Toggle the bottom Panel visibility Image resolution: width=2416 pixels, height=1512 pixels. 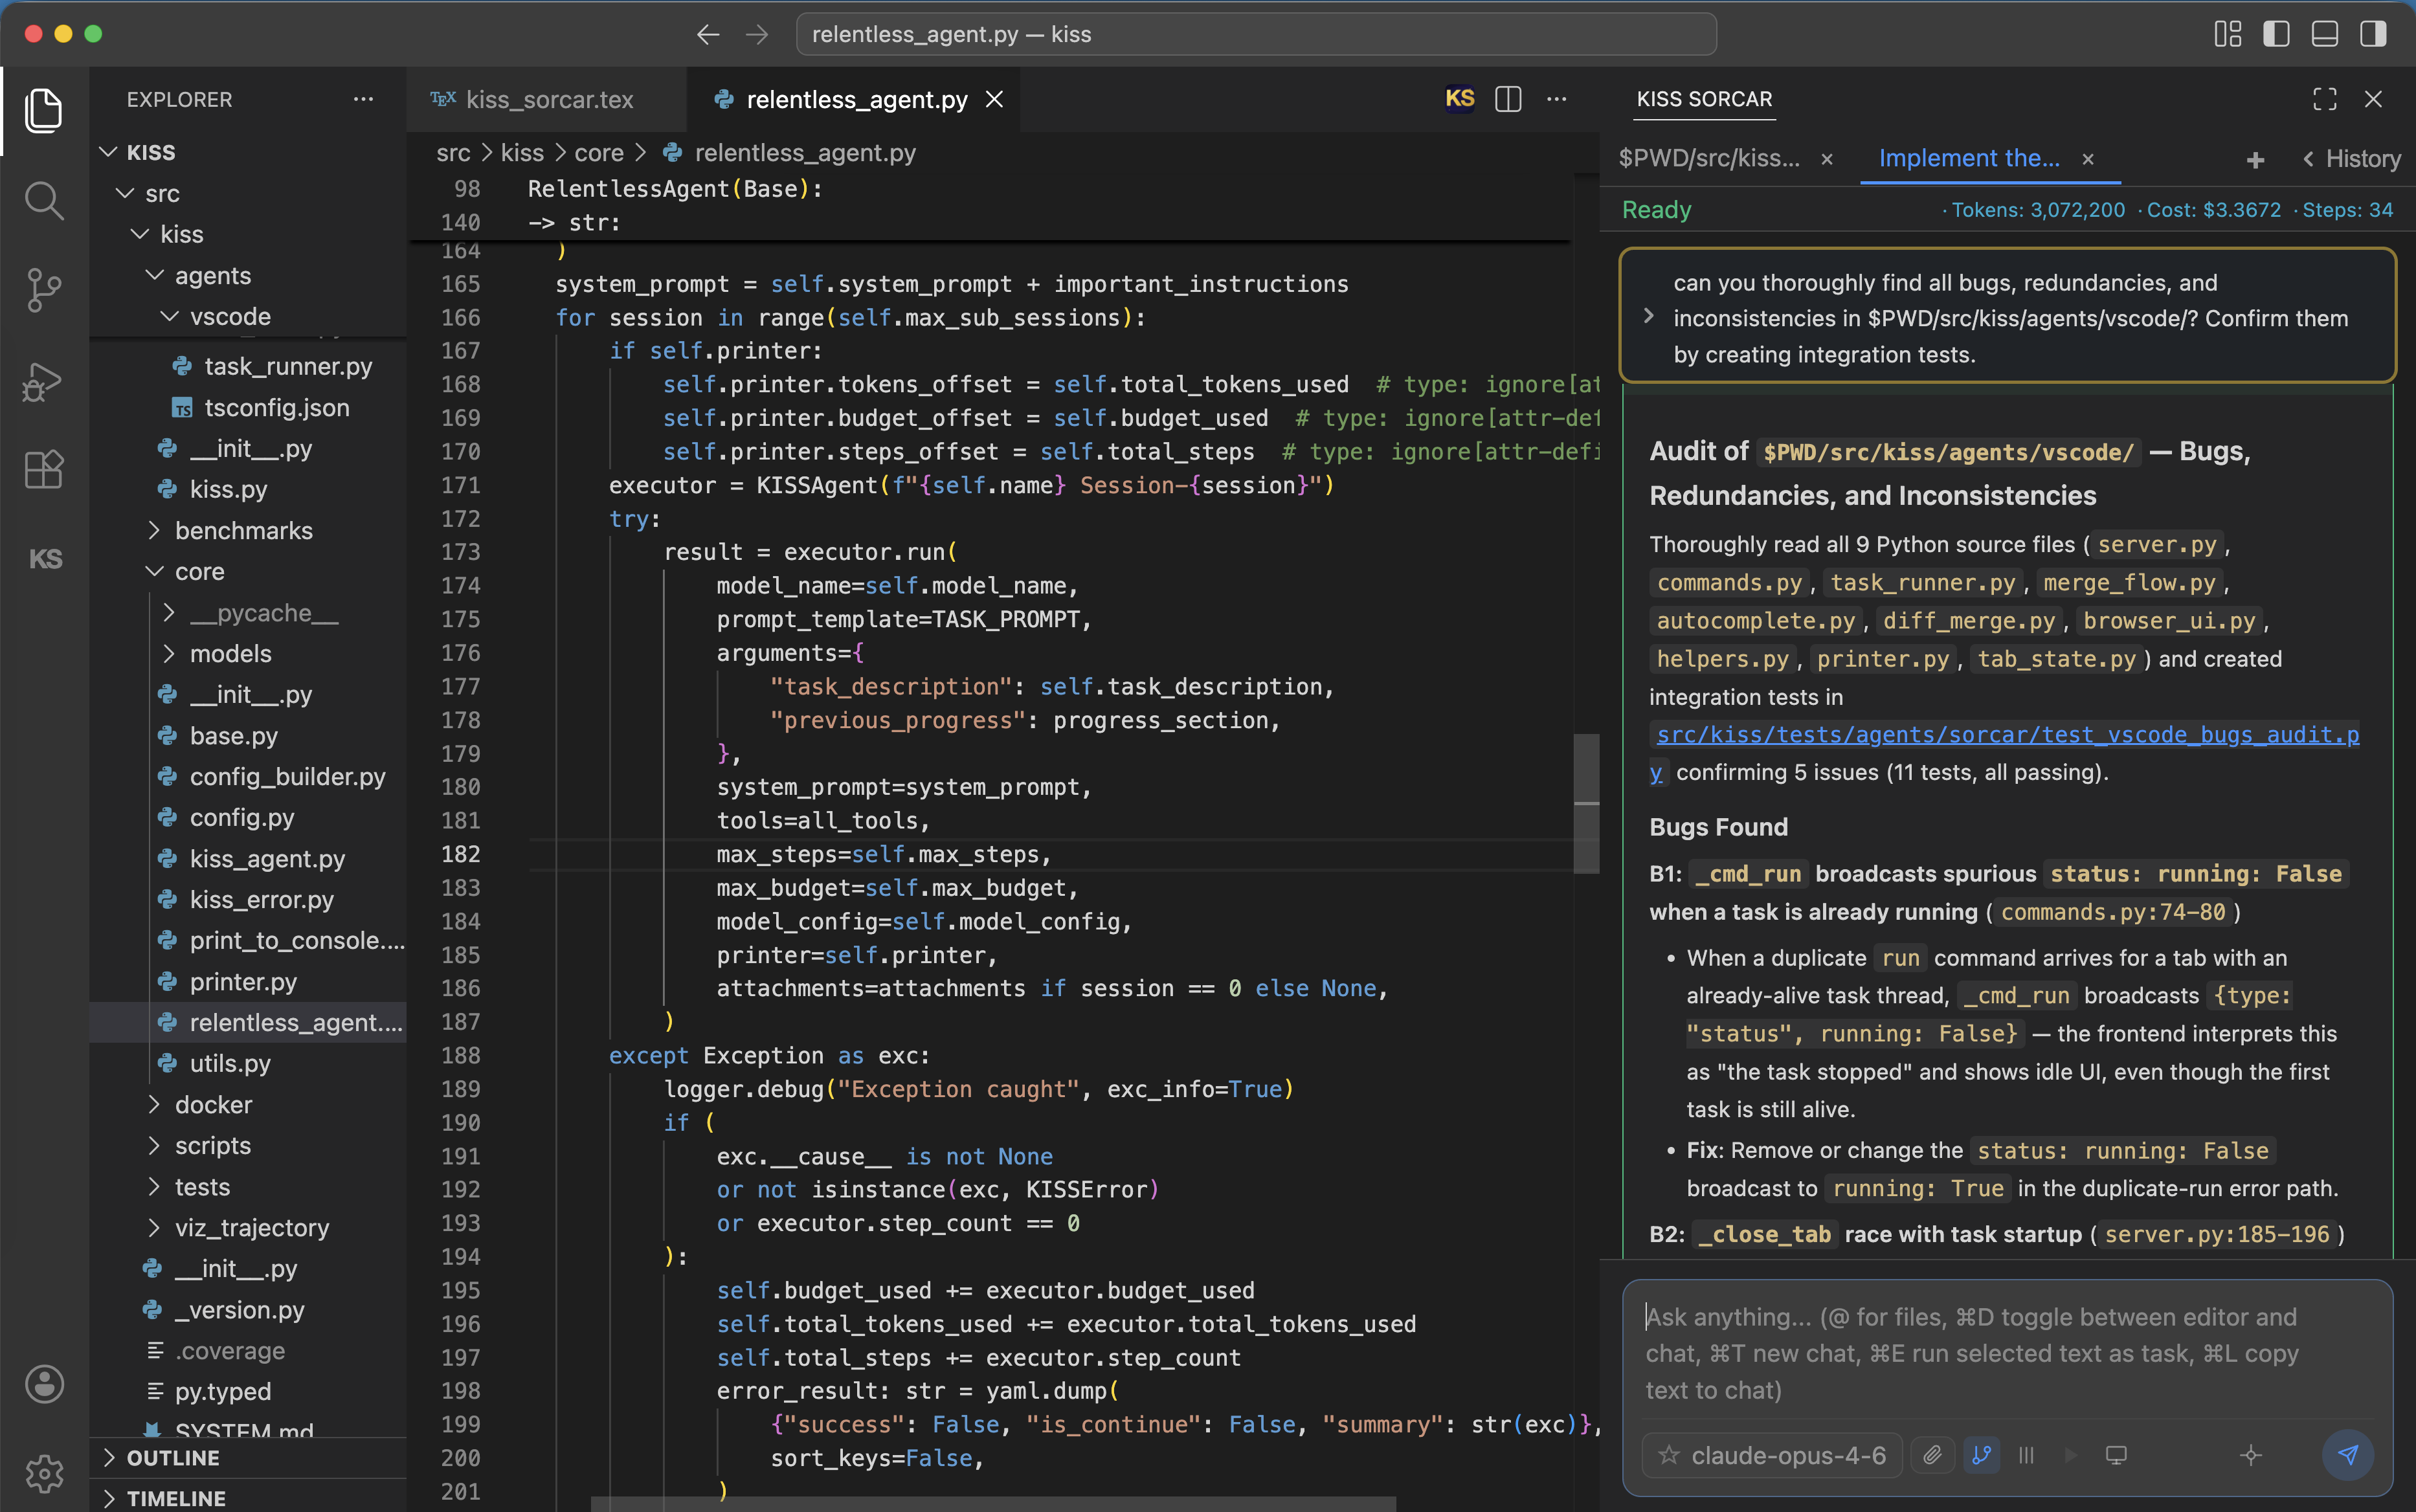(x=2325, y=34)
